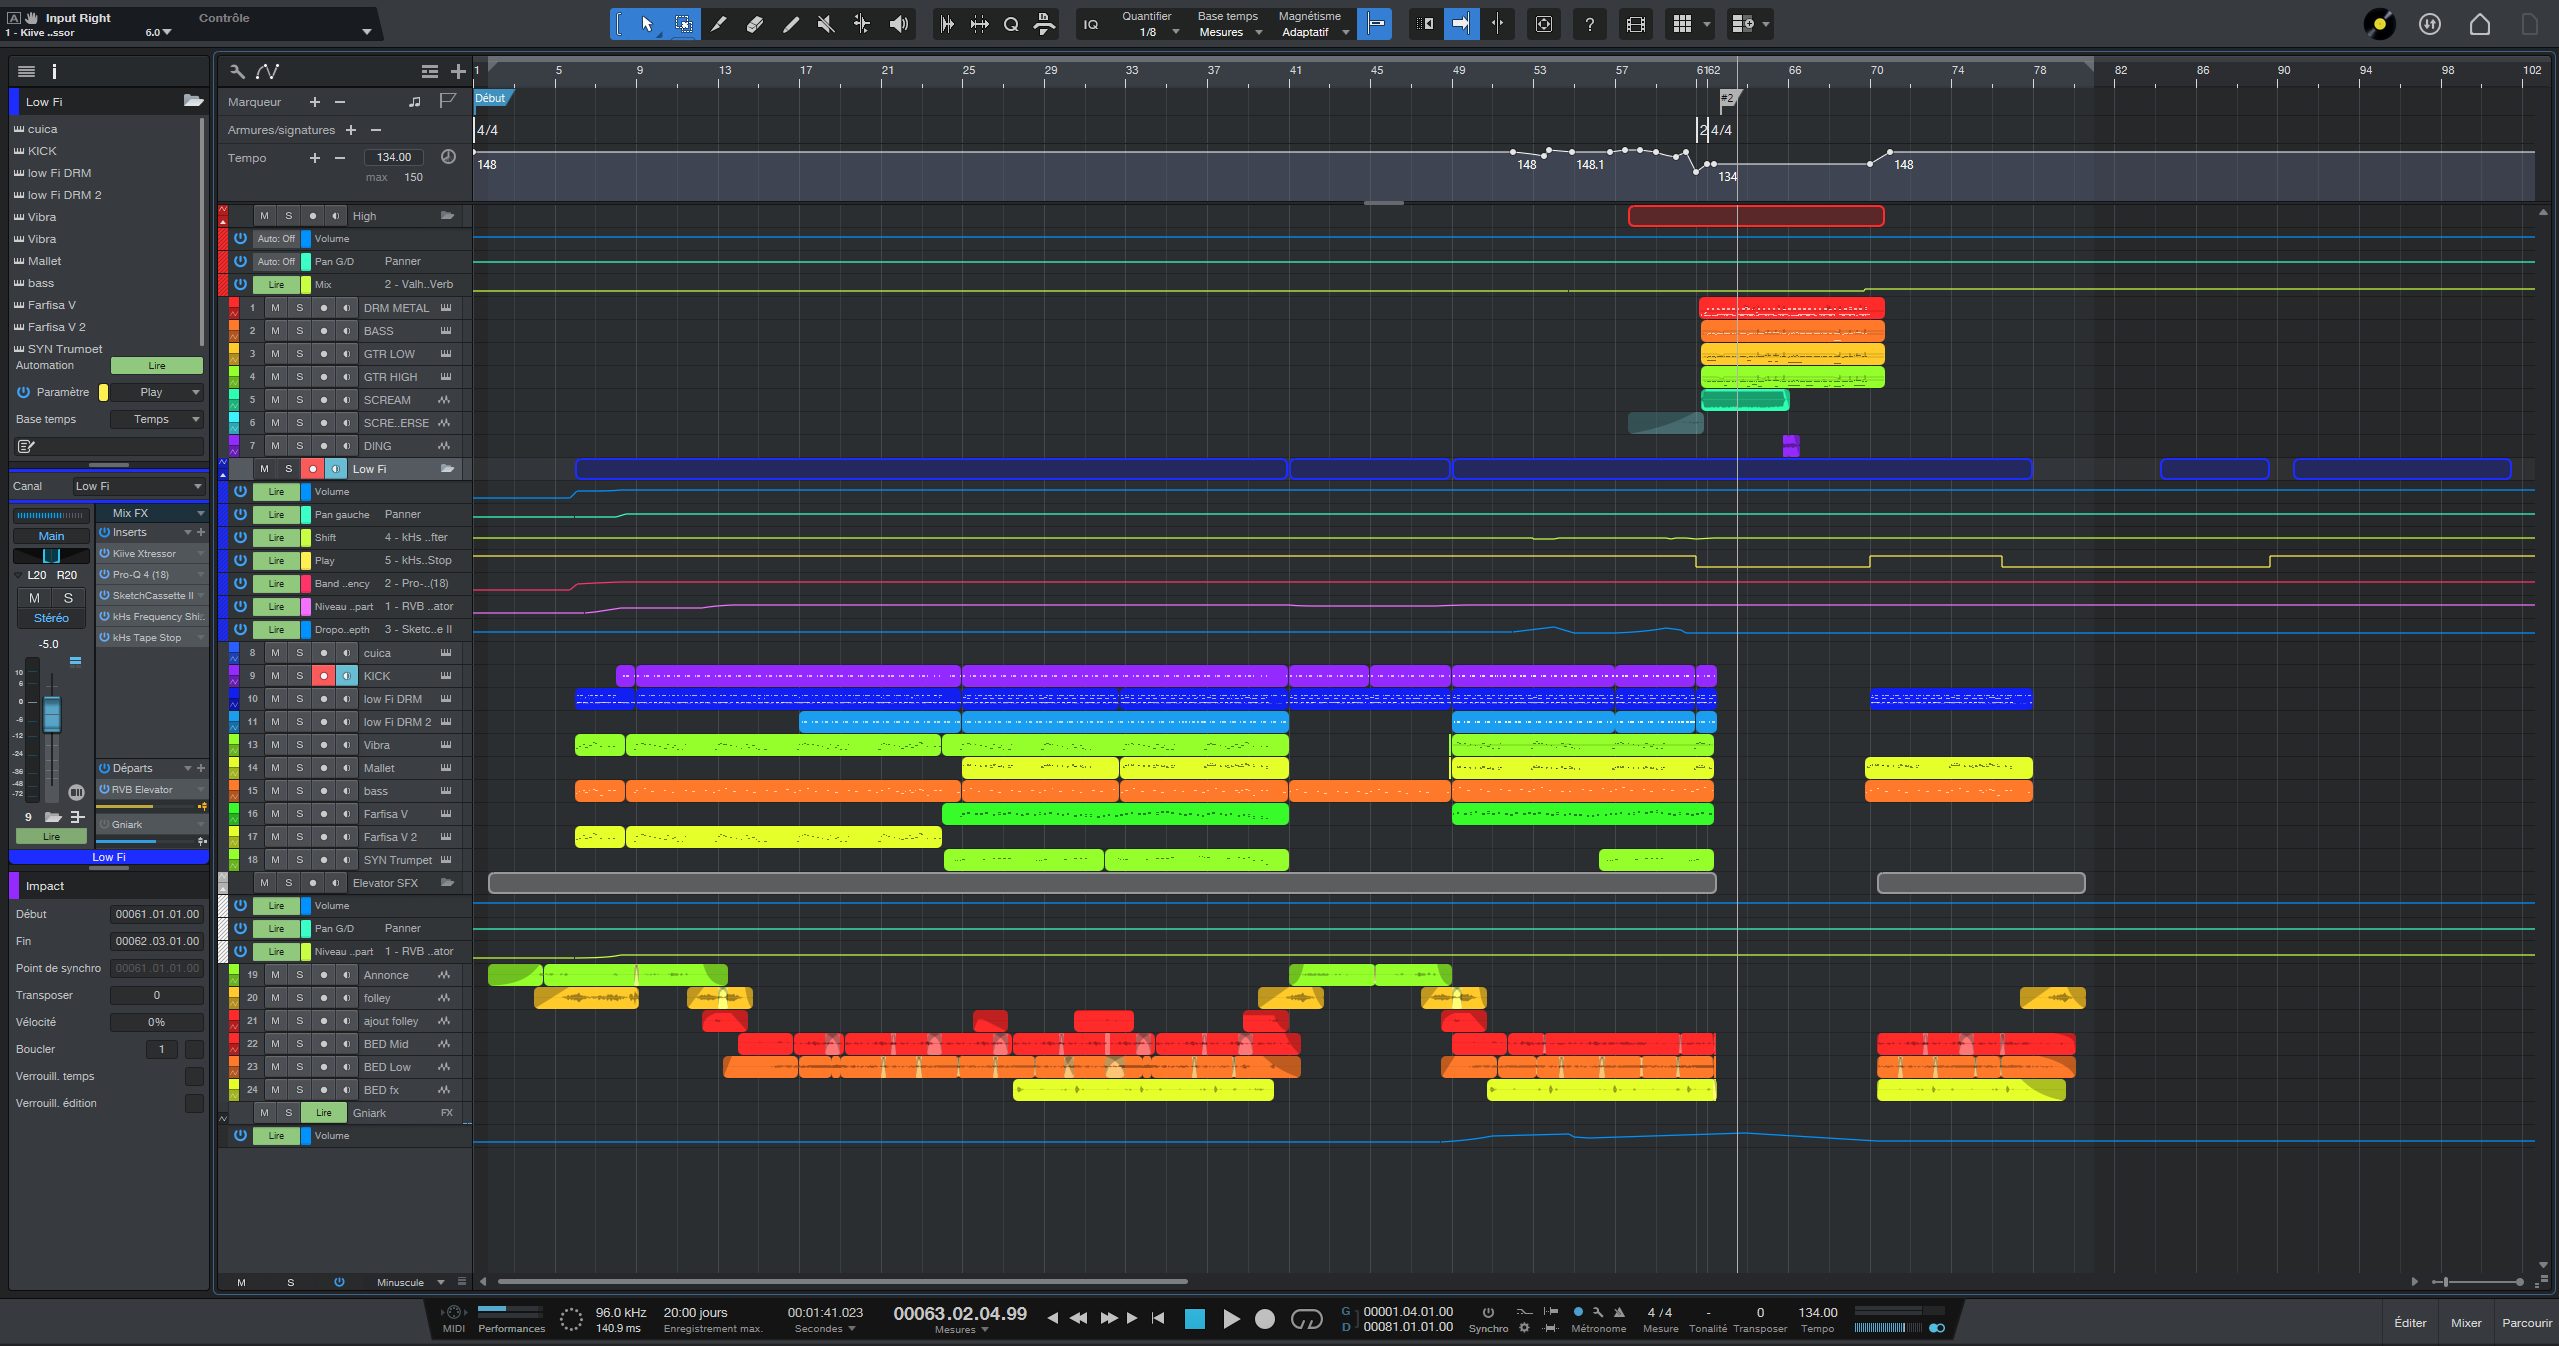Disable the Kiive Xtressor insert power button
Image resolution: width=2559 pixels, height=1346 pixels.
[104, 553]
